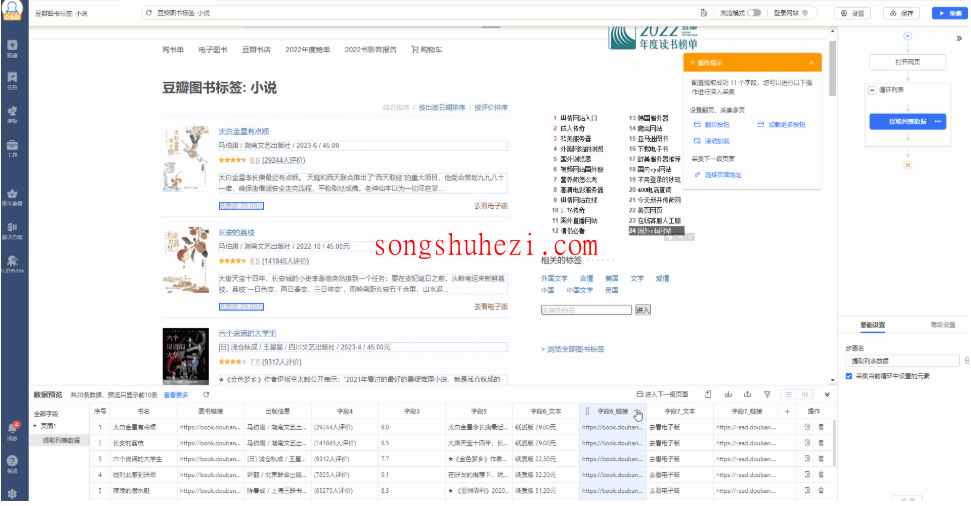Open the 登录网站 shield option
This screenshot has height=506, width=971.
[791, 13]
